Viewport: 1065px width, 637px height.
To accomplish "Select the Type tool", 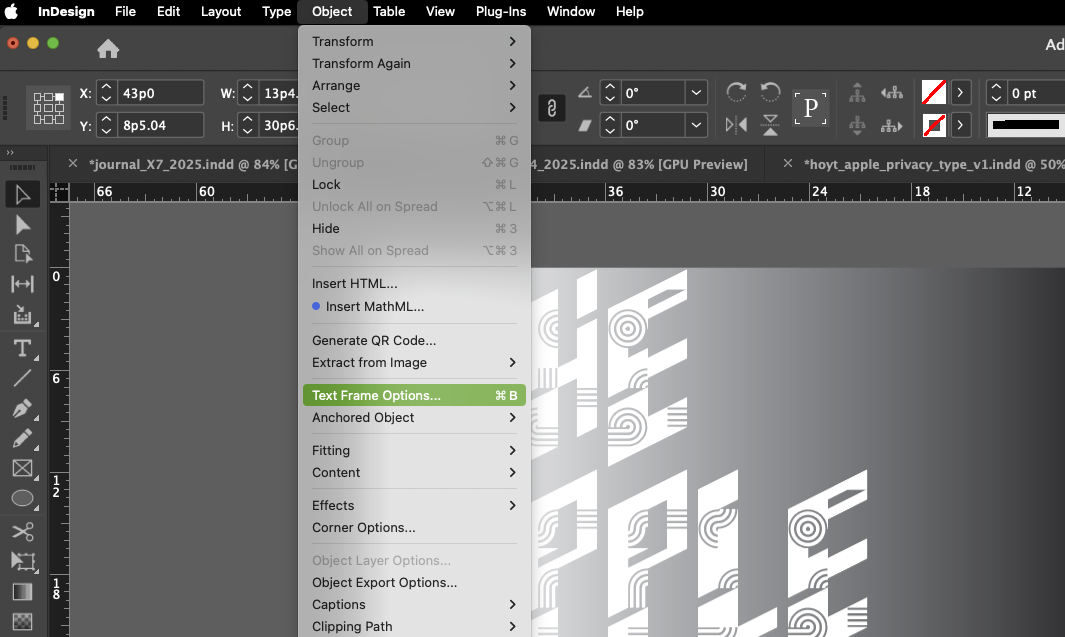I will pos(22,349).
